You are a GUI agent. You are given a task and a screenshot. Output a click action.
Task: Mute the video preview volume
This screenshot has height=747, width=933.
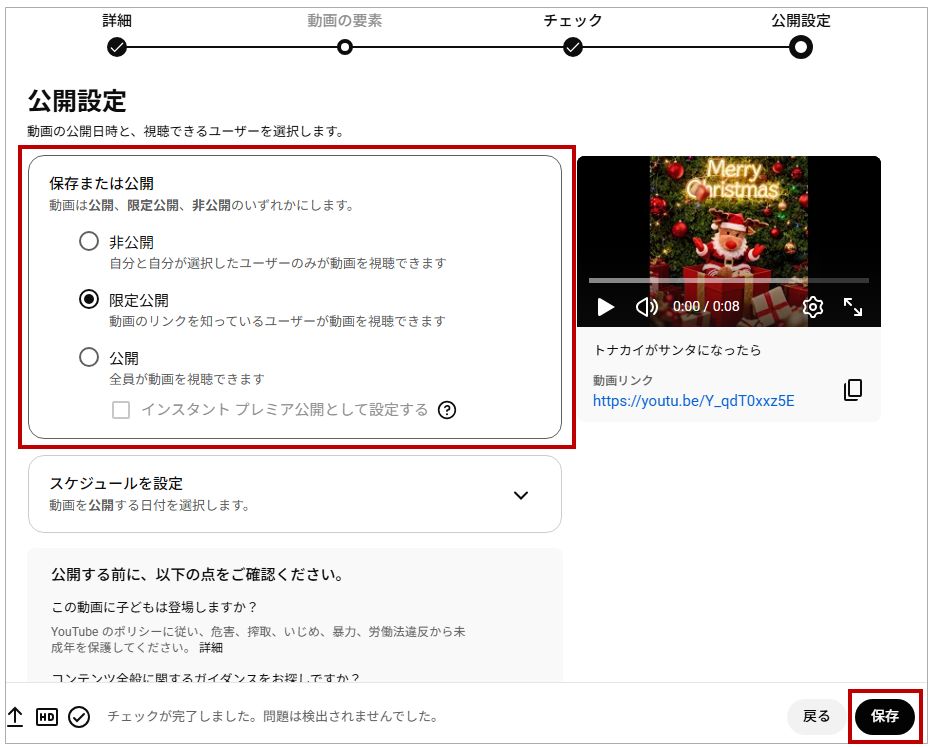(x=647, y=307)
